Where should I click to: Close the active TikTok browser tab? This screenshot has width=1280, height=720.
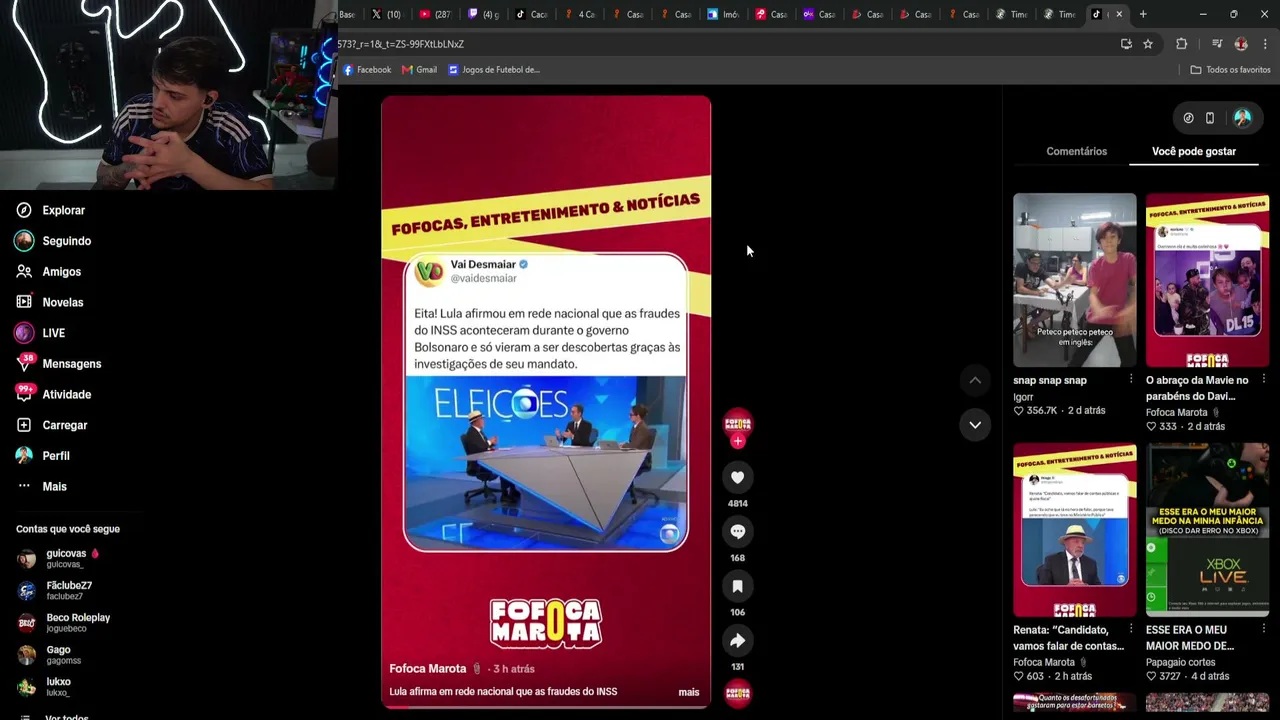point(1119,14)
